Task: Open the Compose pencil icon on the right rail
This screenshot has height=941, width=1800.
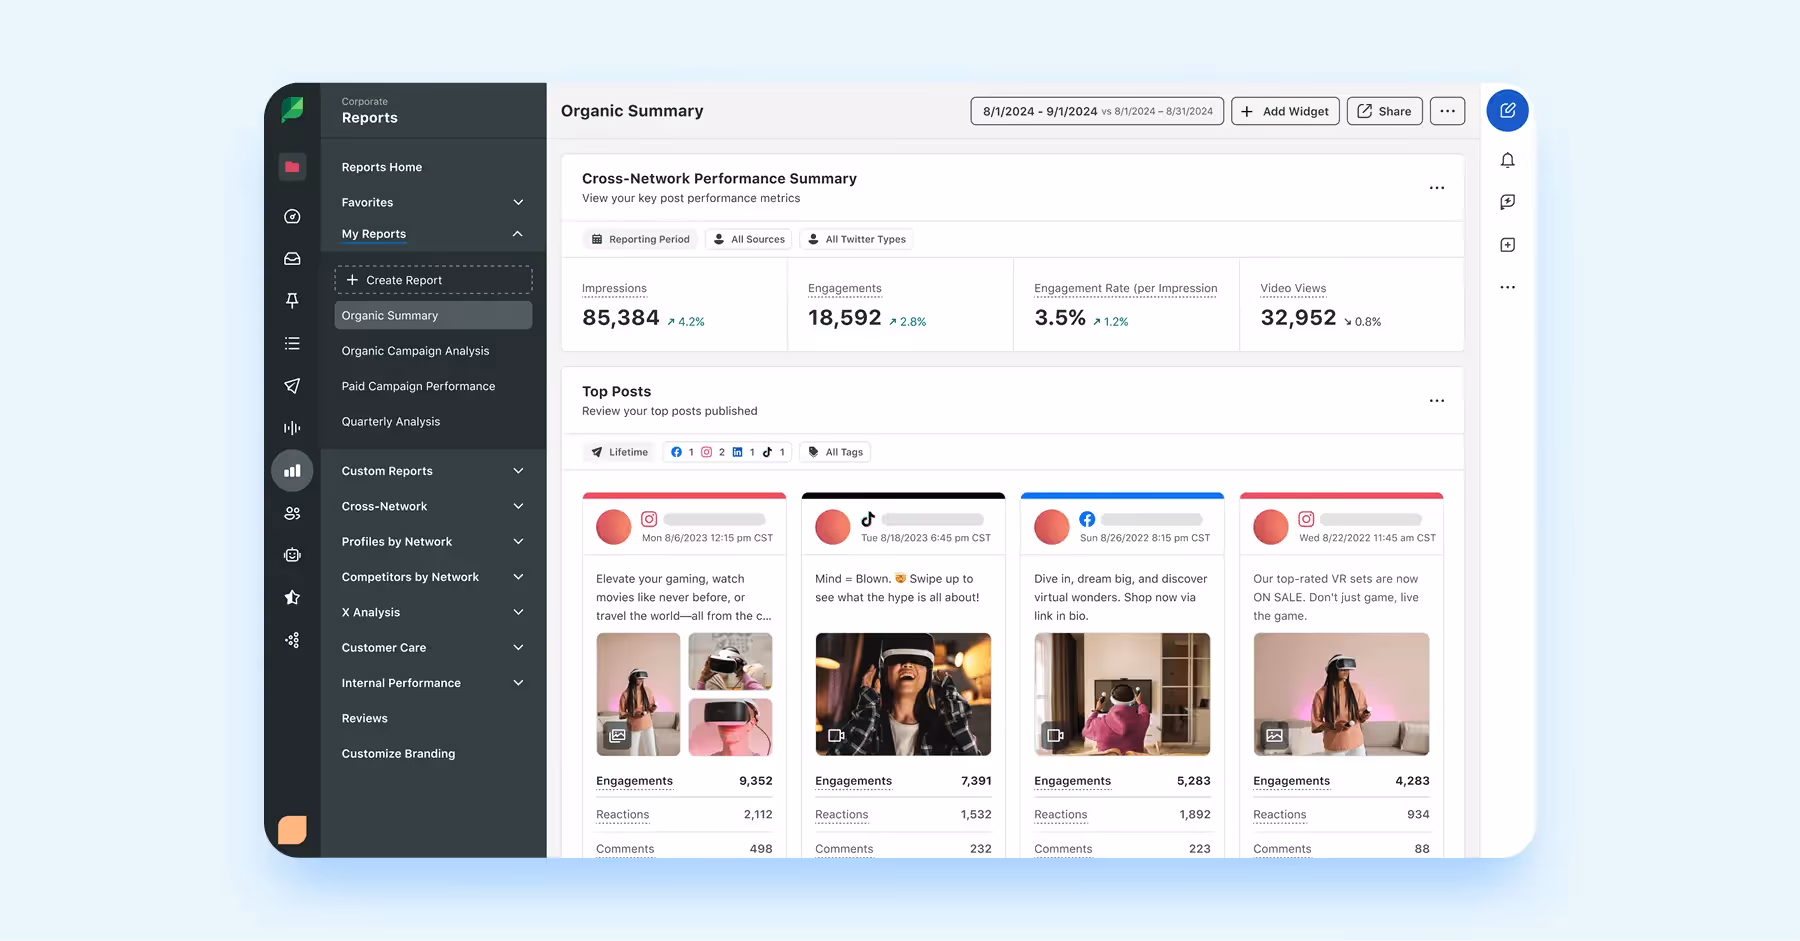Action: [x=1507, y=110]
